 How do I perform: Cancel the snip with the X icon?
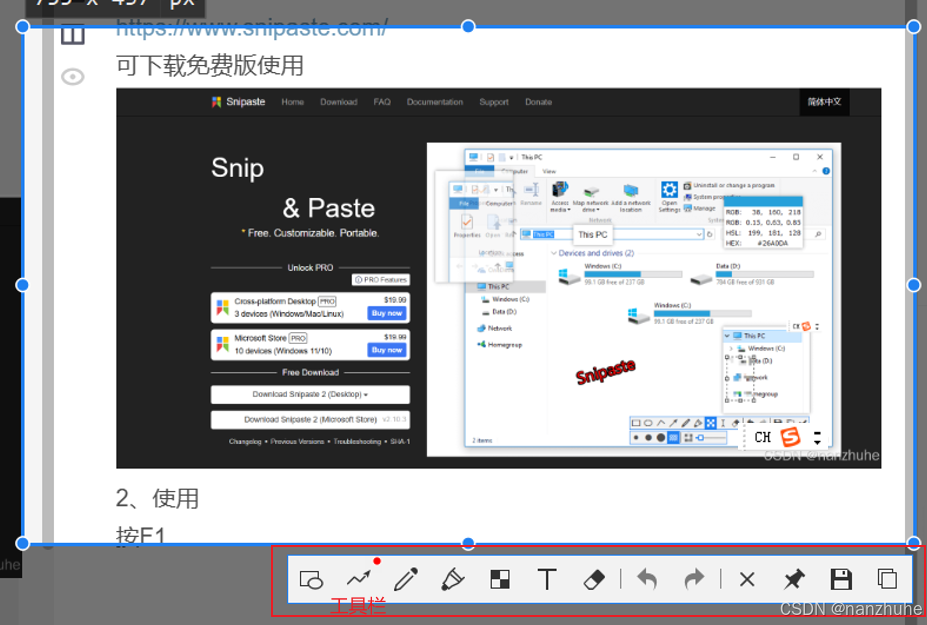[747, 579]
